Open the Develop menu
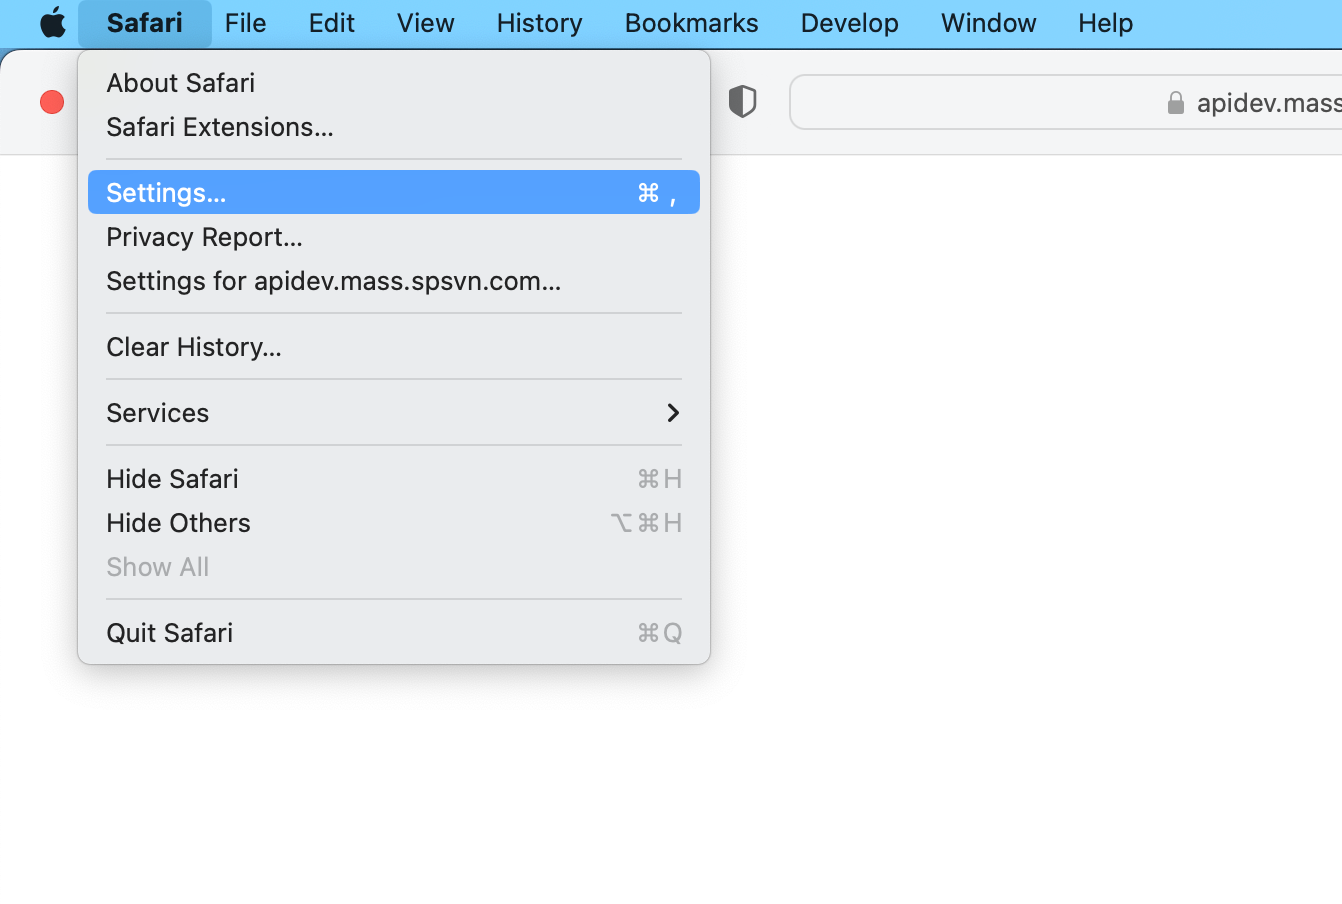Screen dimensions: 1342x904 pos(849,23)
